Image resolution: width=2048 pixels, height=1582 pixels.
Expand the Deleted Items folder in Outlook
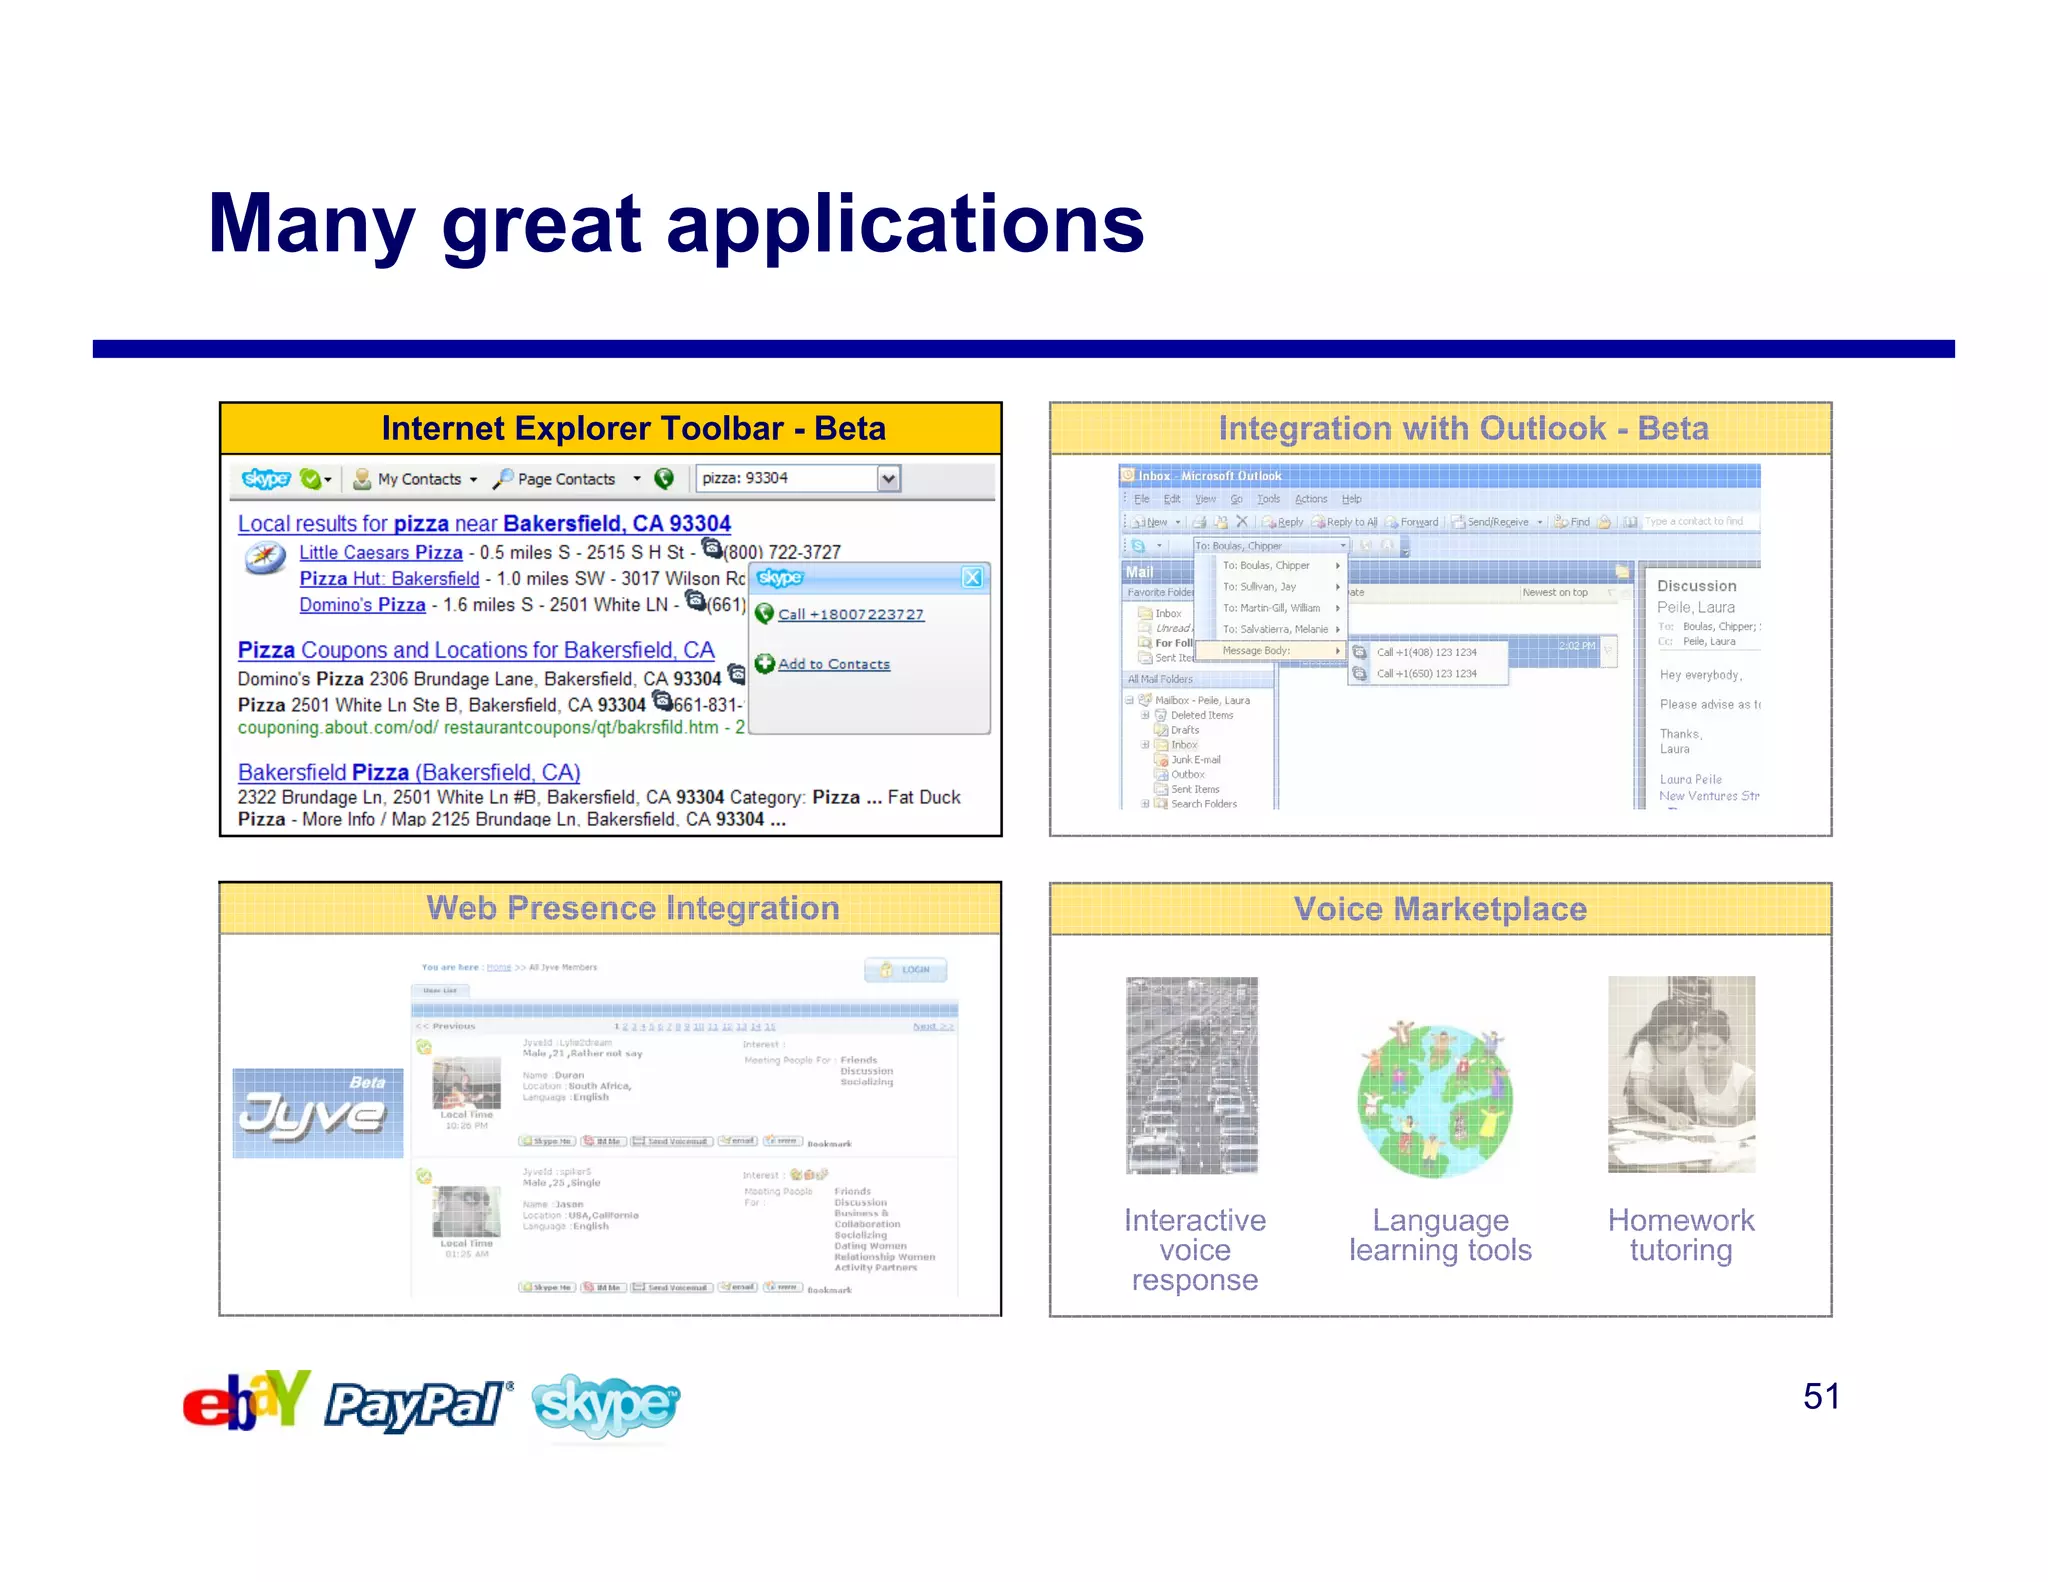pos(1145,715)
